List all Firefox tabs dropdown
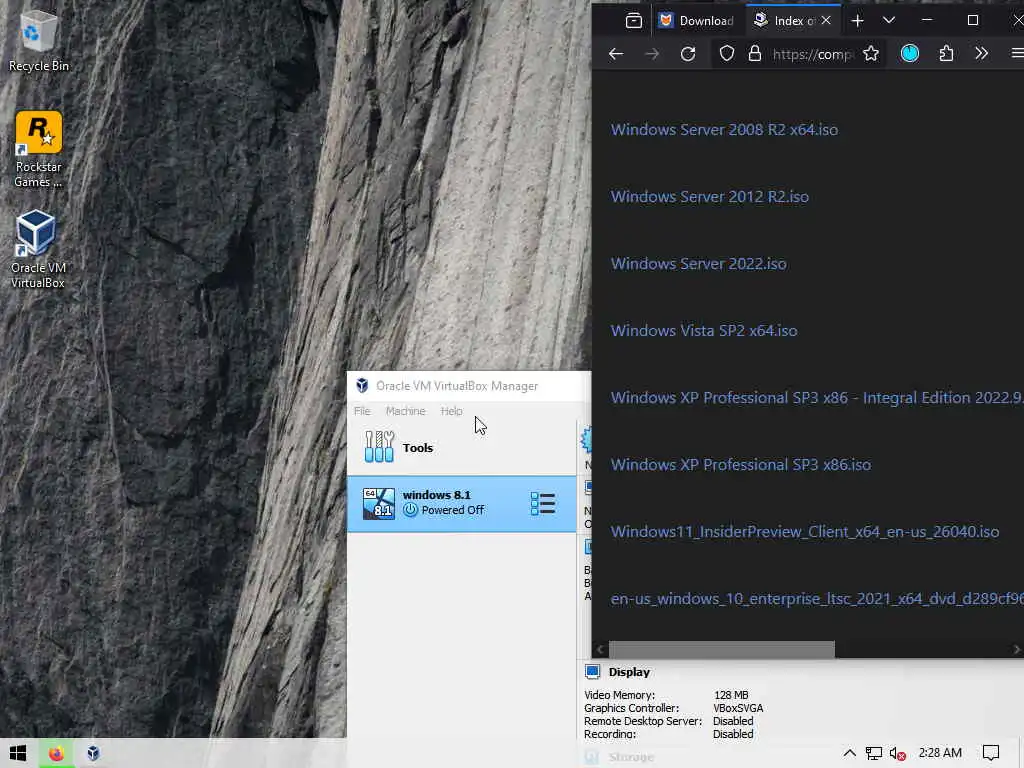Screen dimensions: 1024x768 click(889, 20)
